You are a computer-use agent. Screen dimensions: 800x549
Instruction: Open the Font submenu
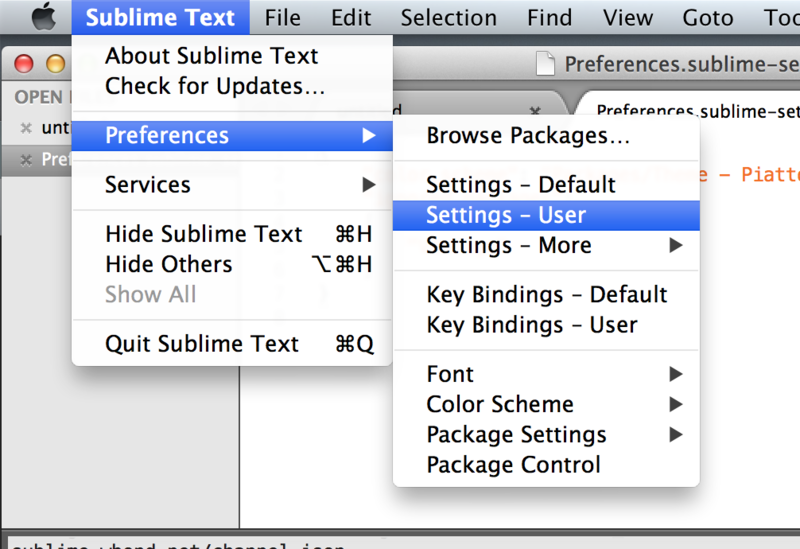click(546, 374)
